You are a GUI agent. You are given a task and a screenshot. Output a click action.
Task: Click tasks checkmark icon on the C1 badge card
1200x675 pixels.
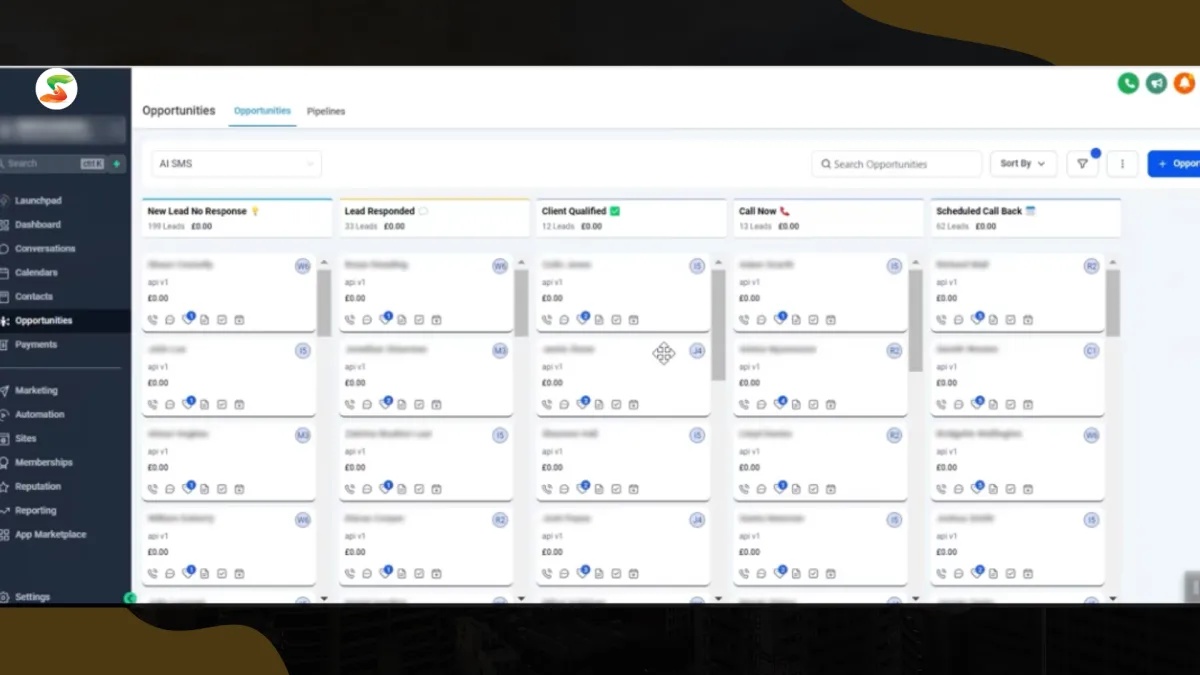(1010, 405)
